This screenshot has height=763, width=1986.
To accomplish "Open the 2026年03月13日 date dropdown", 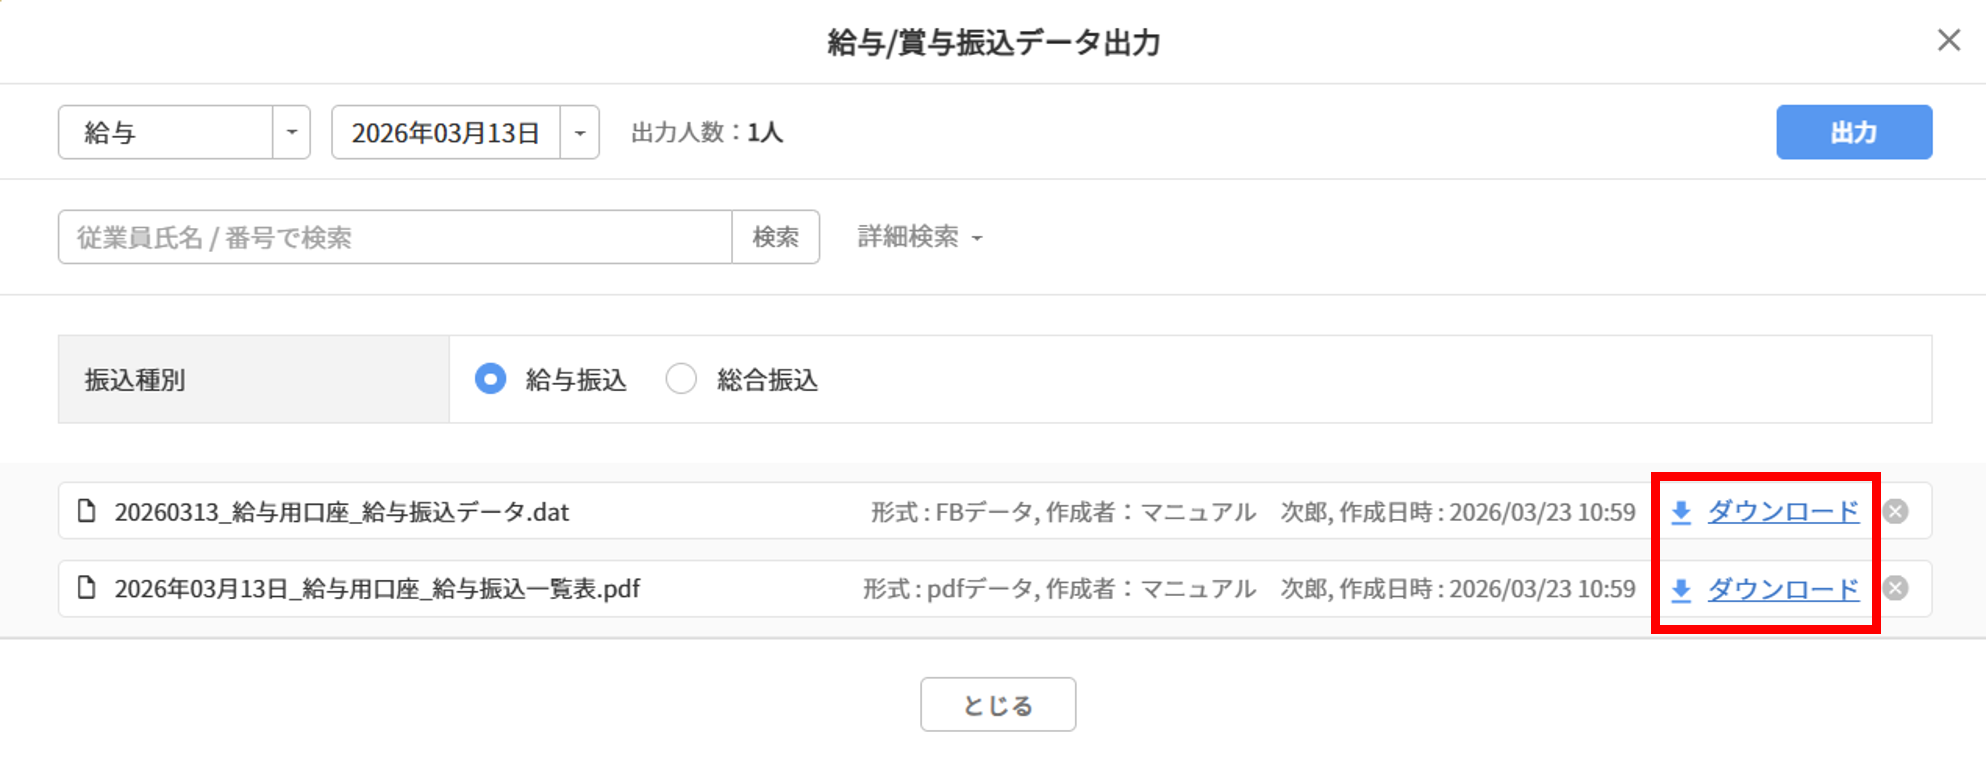I will tap(579, 133).
